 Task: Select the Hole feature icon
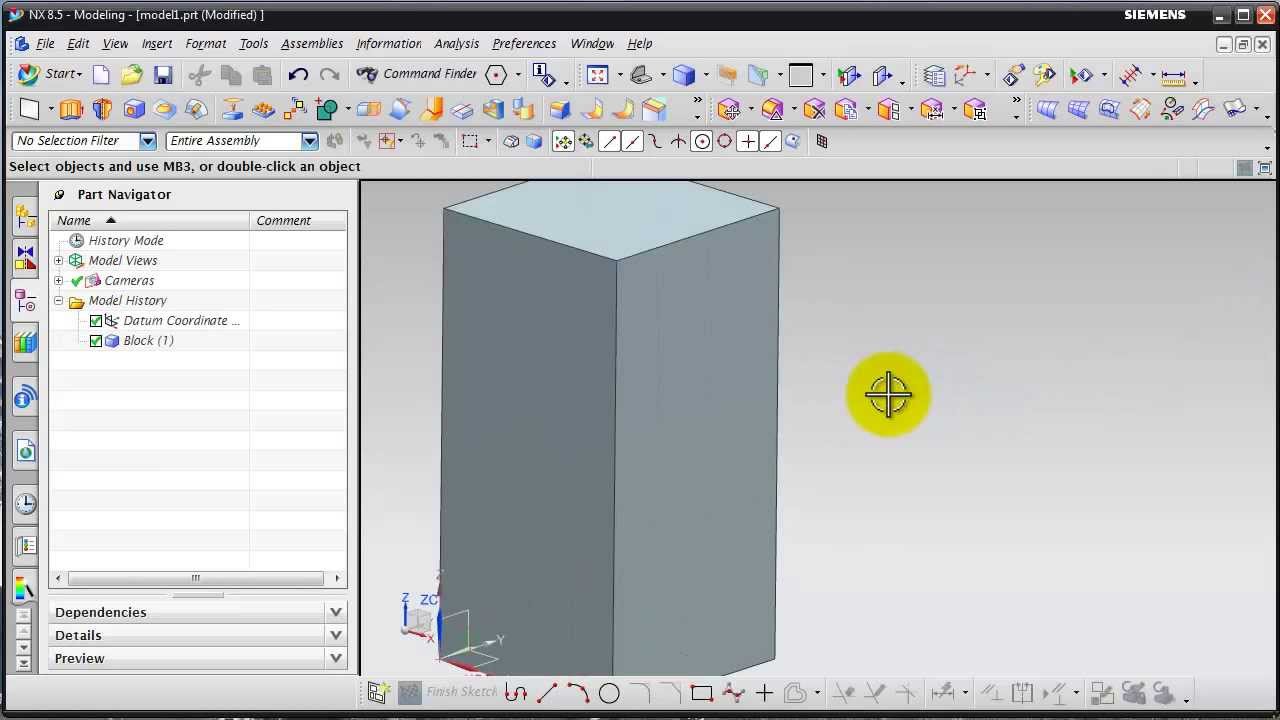134,109
